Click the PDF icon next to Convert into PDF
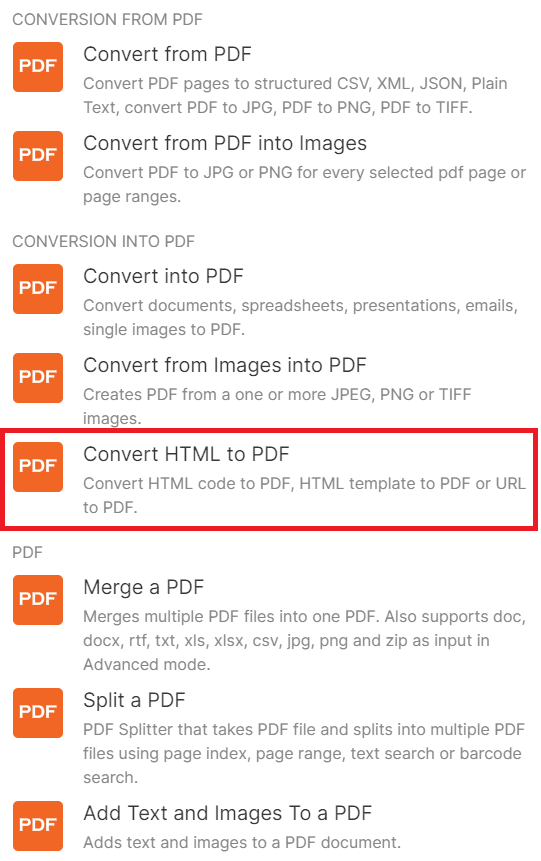The height and width of the screenshot is (861, 541). (38, 289)
